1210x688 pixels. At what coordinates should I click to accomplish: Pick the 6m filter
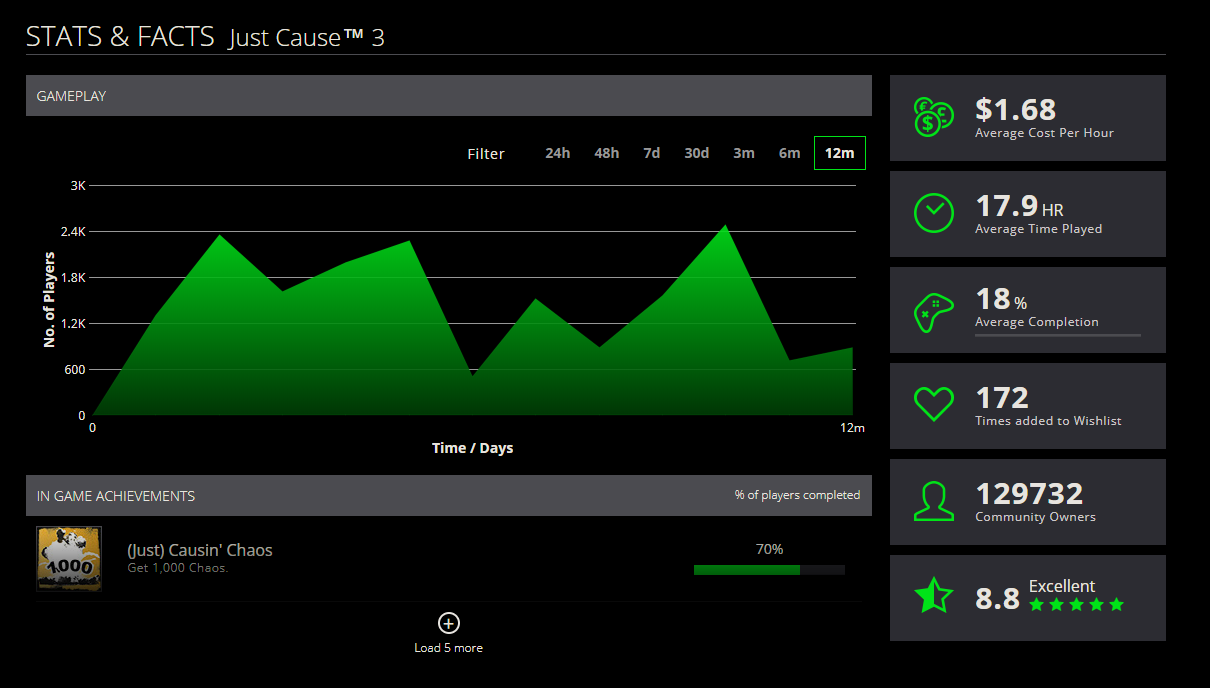click(789, 153)
